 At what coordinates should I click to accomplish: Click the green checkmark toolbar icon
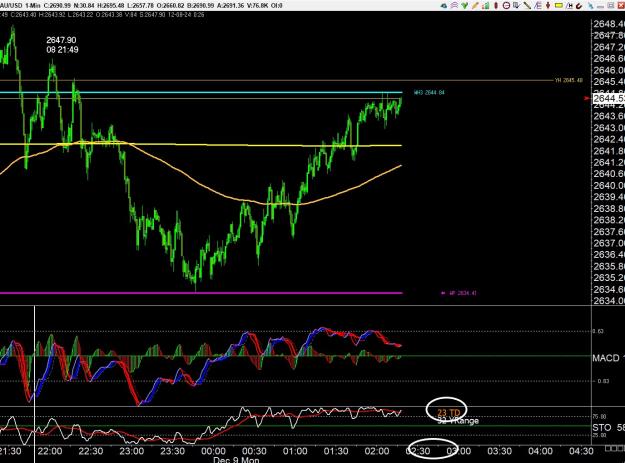coord(464,6)
